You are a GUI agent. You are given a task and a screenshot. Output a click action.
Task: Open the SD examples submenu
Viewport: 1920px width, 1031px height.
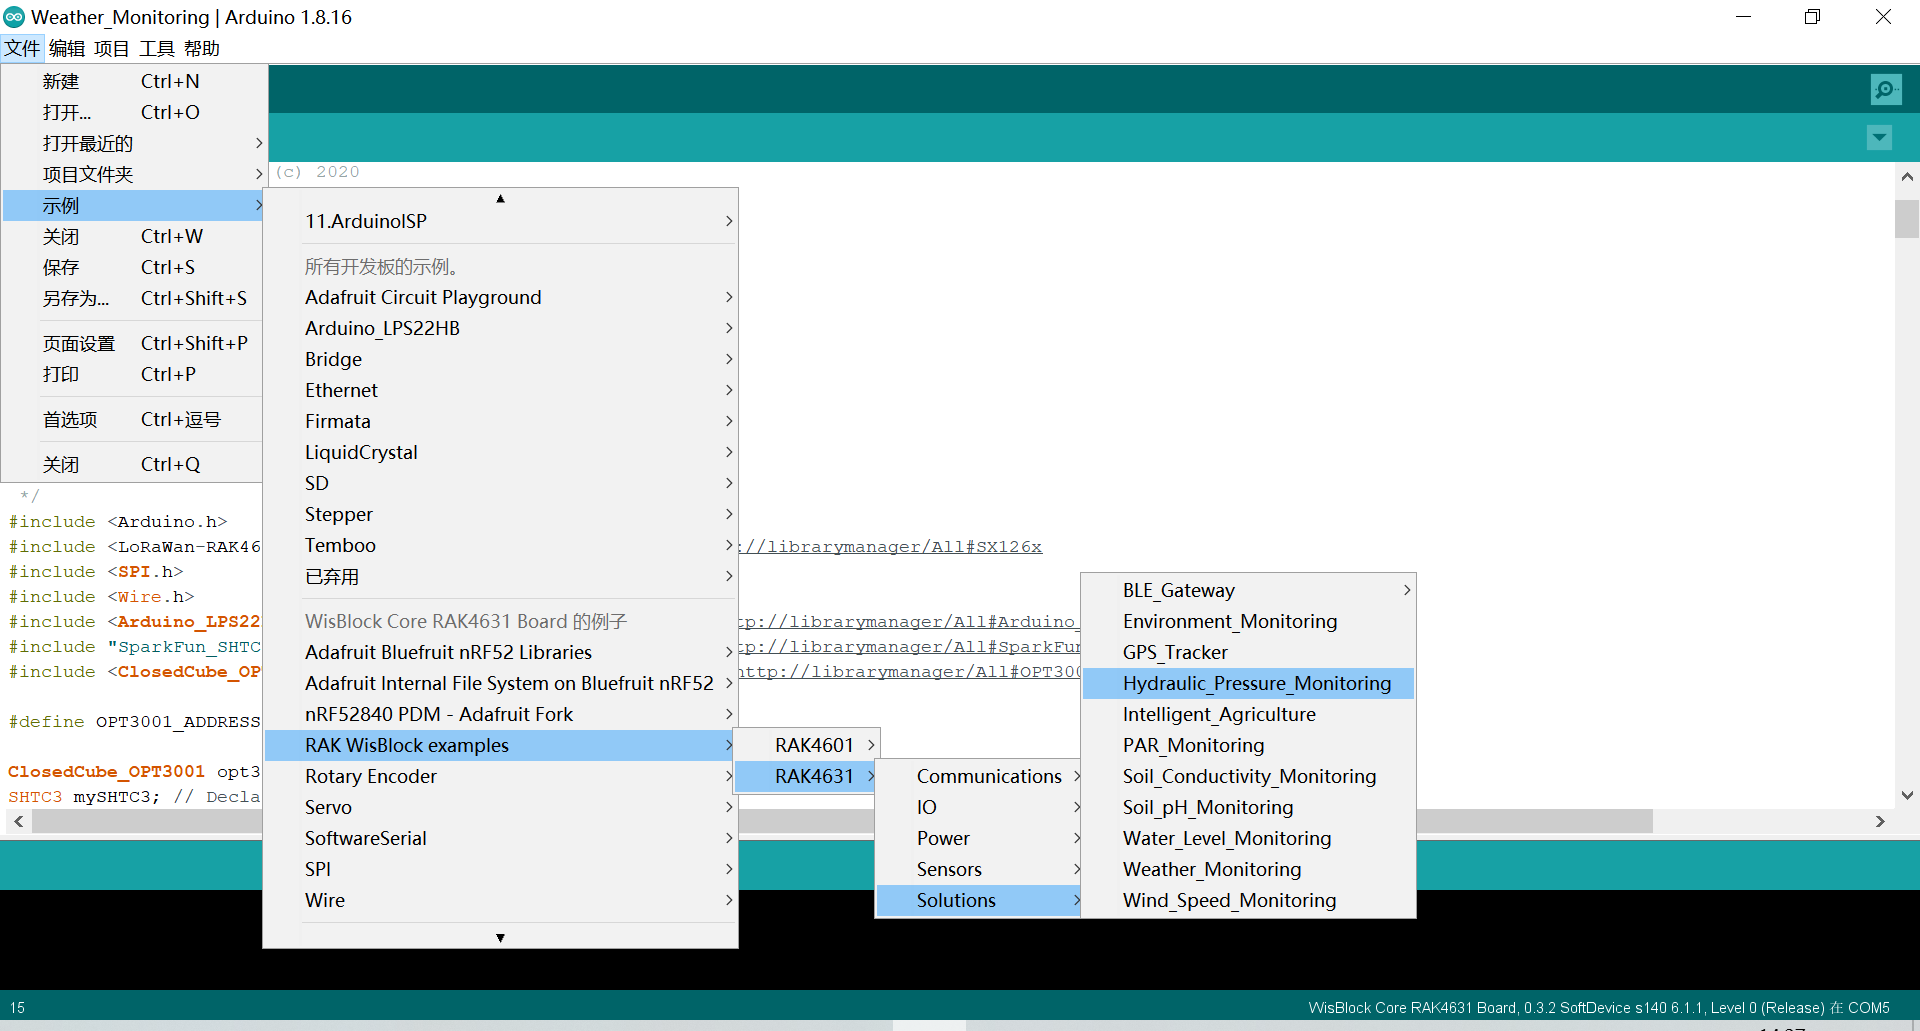pos(501,483)
